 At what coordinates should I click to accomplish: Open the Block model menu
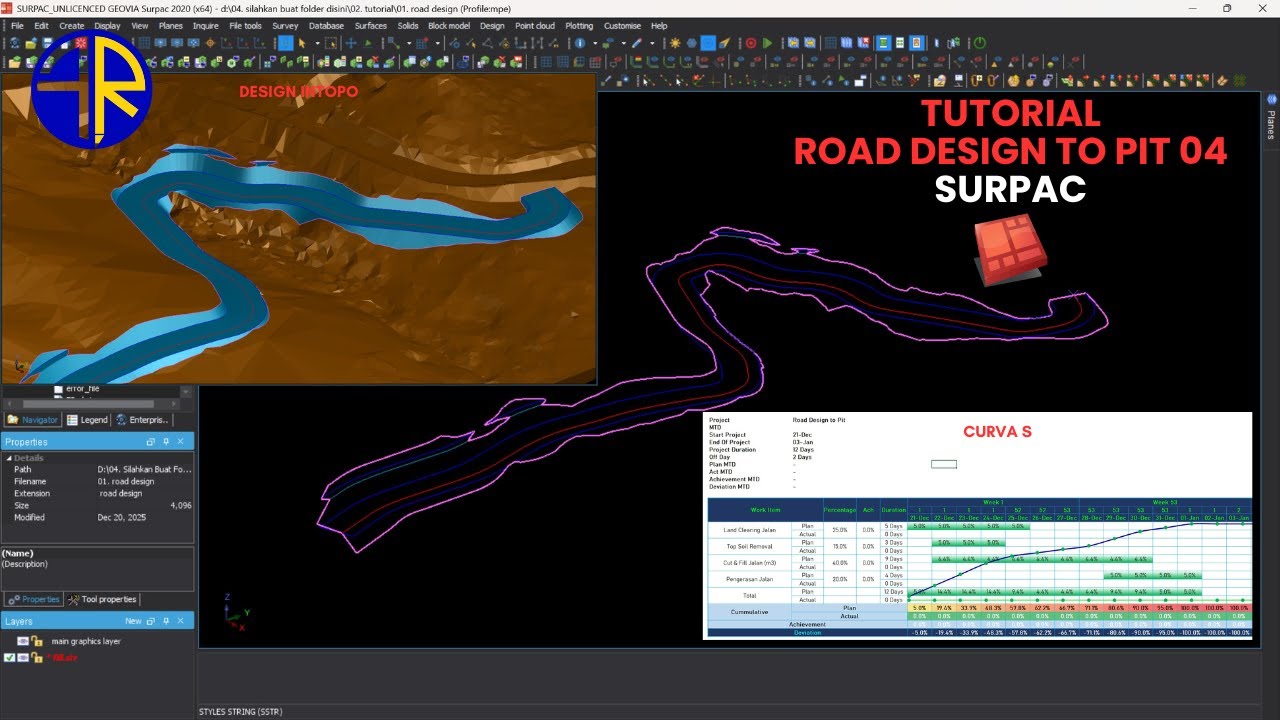click(449, 26)
